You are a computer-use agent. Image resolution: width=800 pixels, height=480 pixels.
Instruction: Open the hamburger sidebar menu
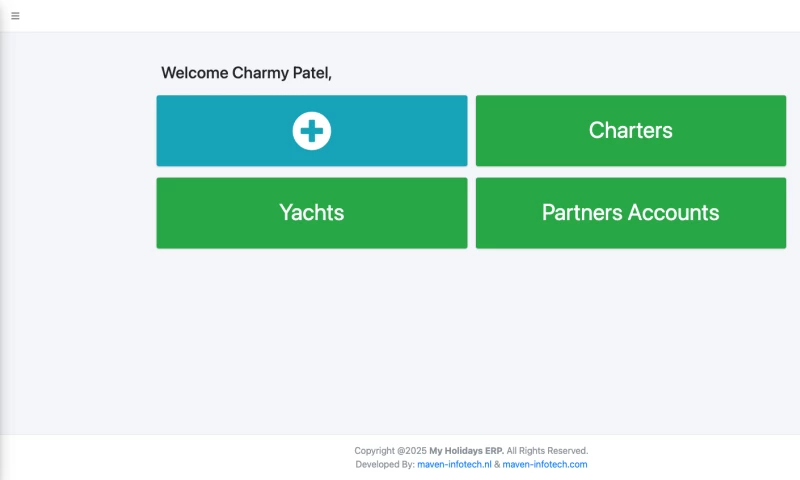tap(15, 16)
